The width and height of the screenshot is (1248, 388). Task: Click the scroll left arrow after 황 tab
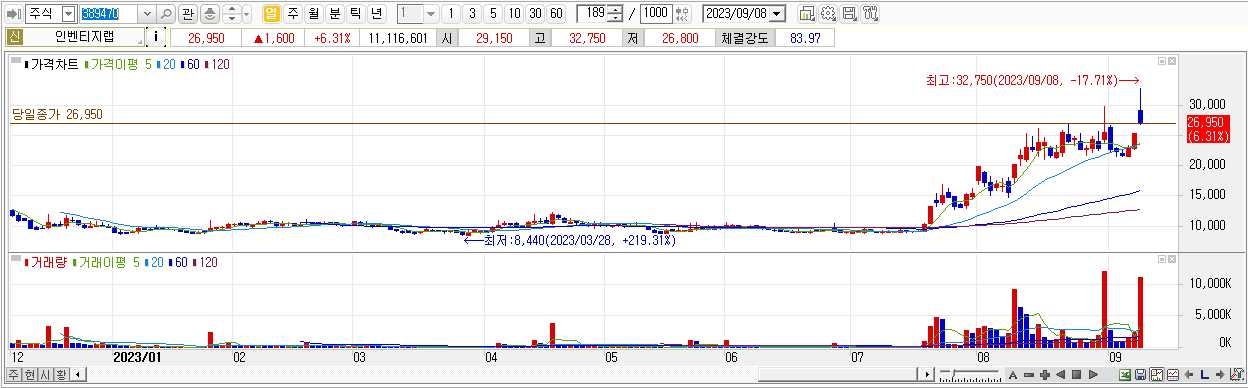[79, 375]
